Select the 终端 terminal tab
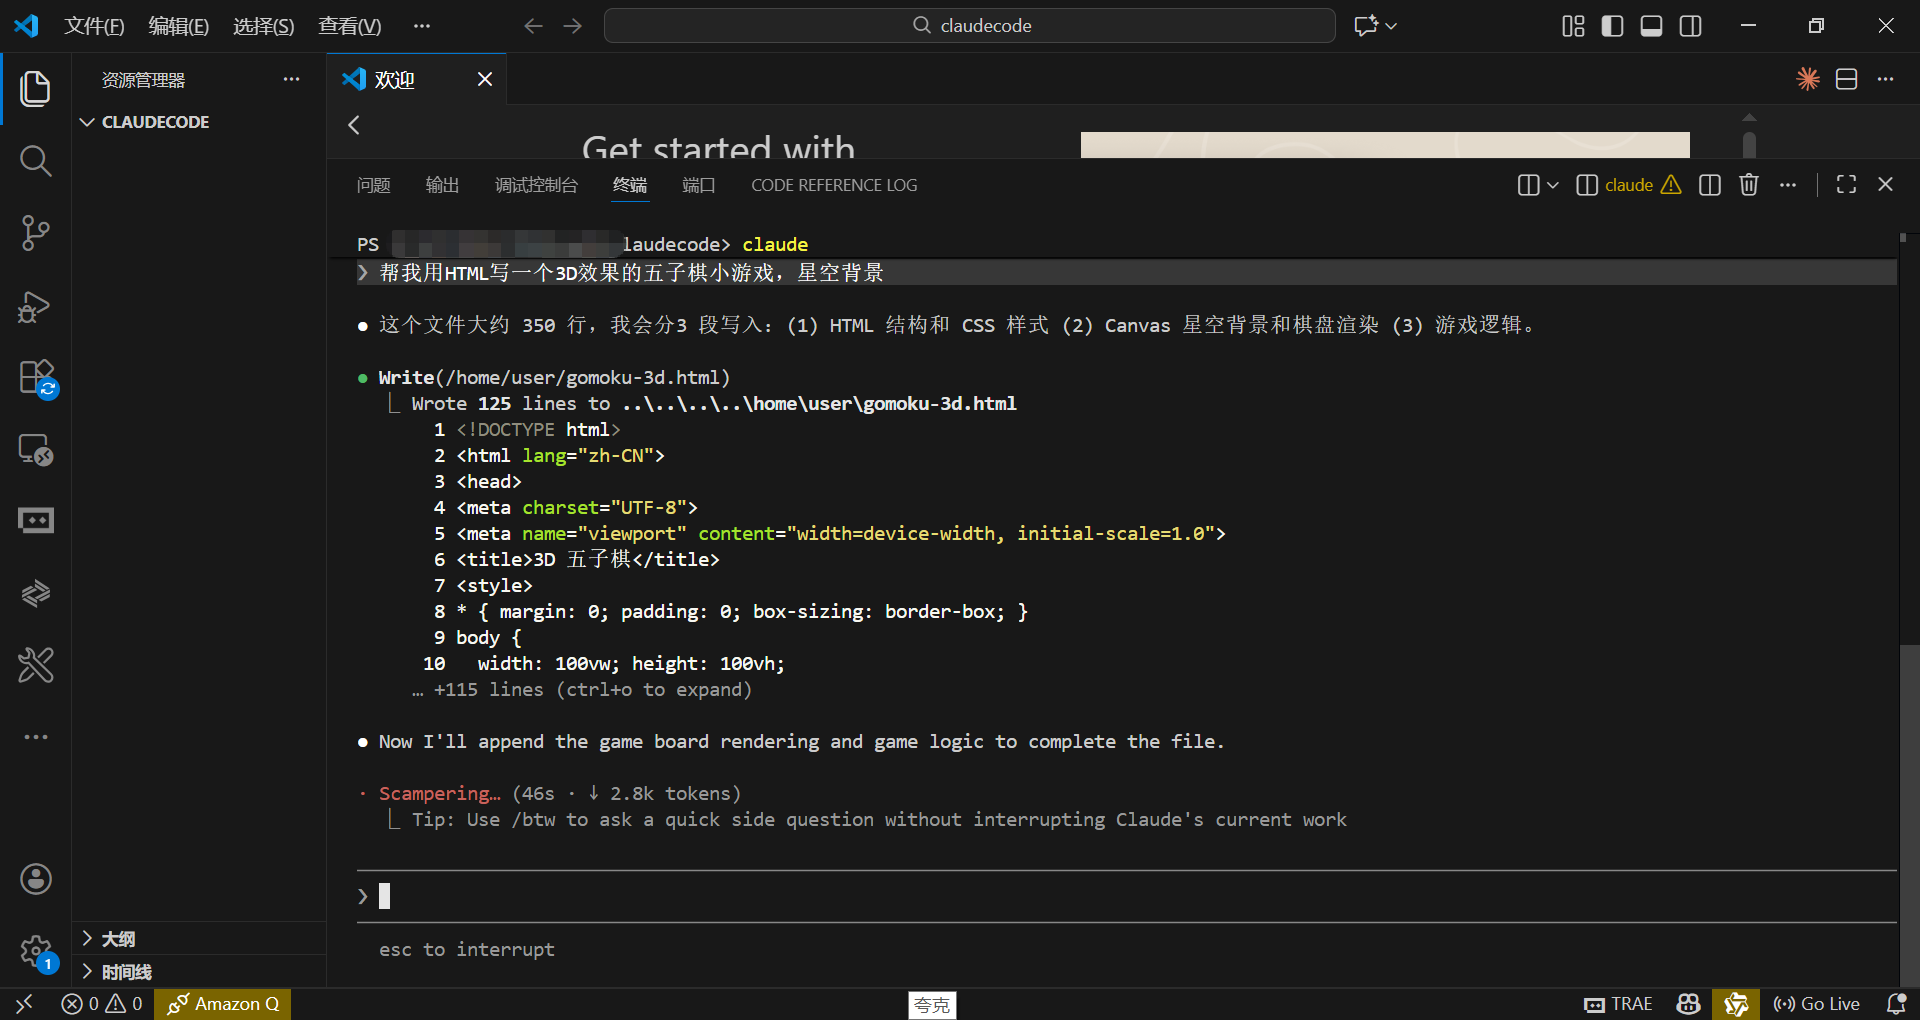This screenshot has height=1020, width=1920. [x=630, y=185]
